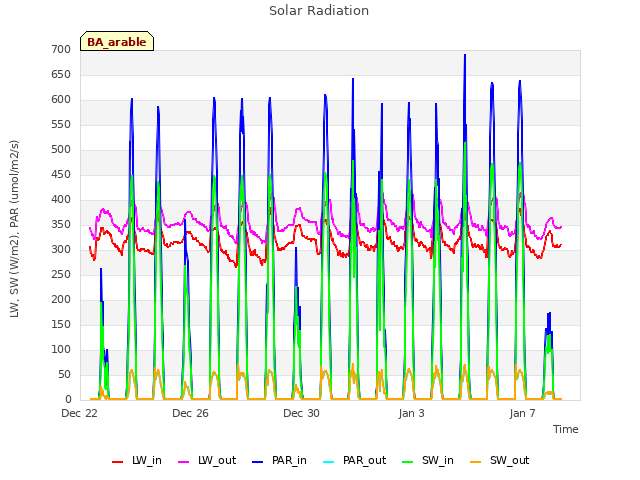Image resolution: width=640 pixels, height=480 pixels.
Task: Click the green SW_in legend swatch
Action: (x=407, y=462)
